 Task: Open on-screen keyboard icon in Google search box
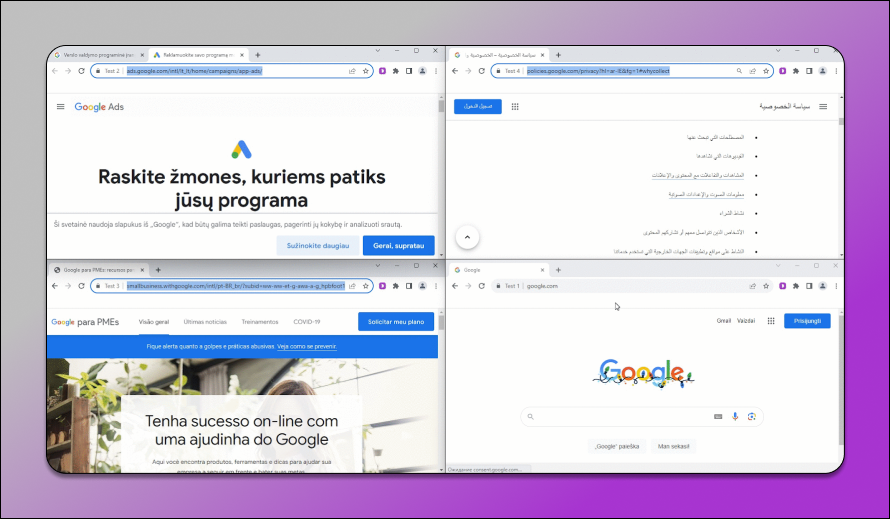718,417
